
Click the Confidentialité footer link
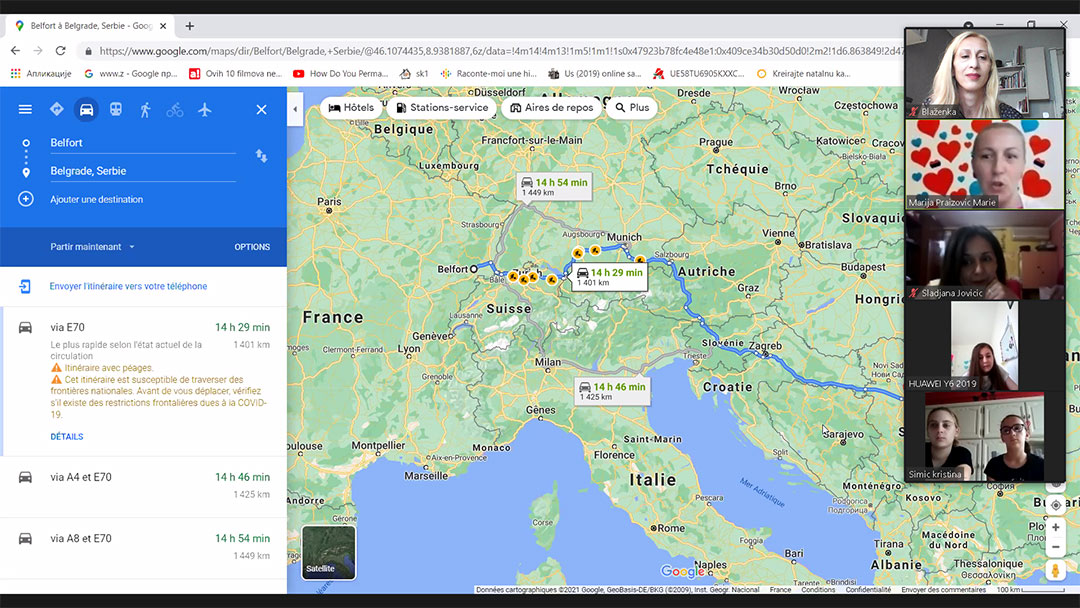[868, 589]
